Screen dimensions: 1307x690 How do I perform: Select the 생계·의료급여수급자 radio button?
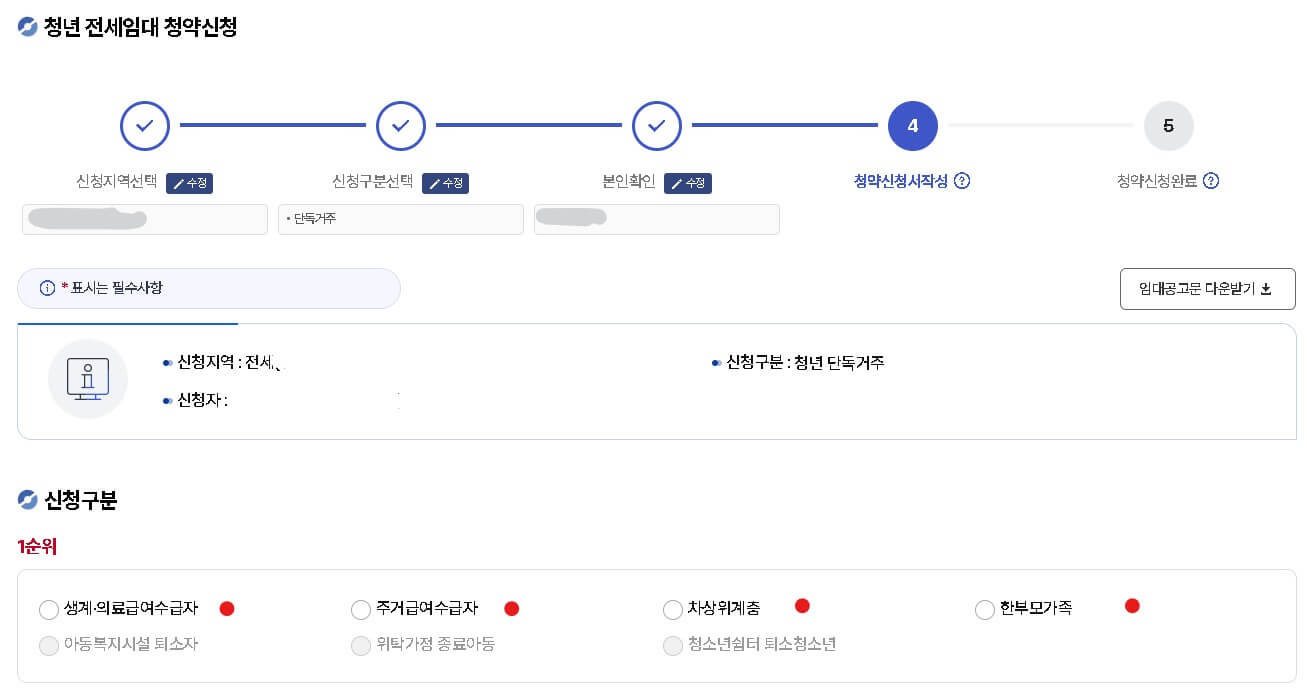[x=47, y=609]
